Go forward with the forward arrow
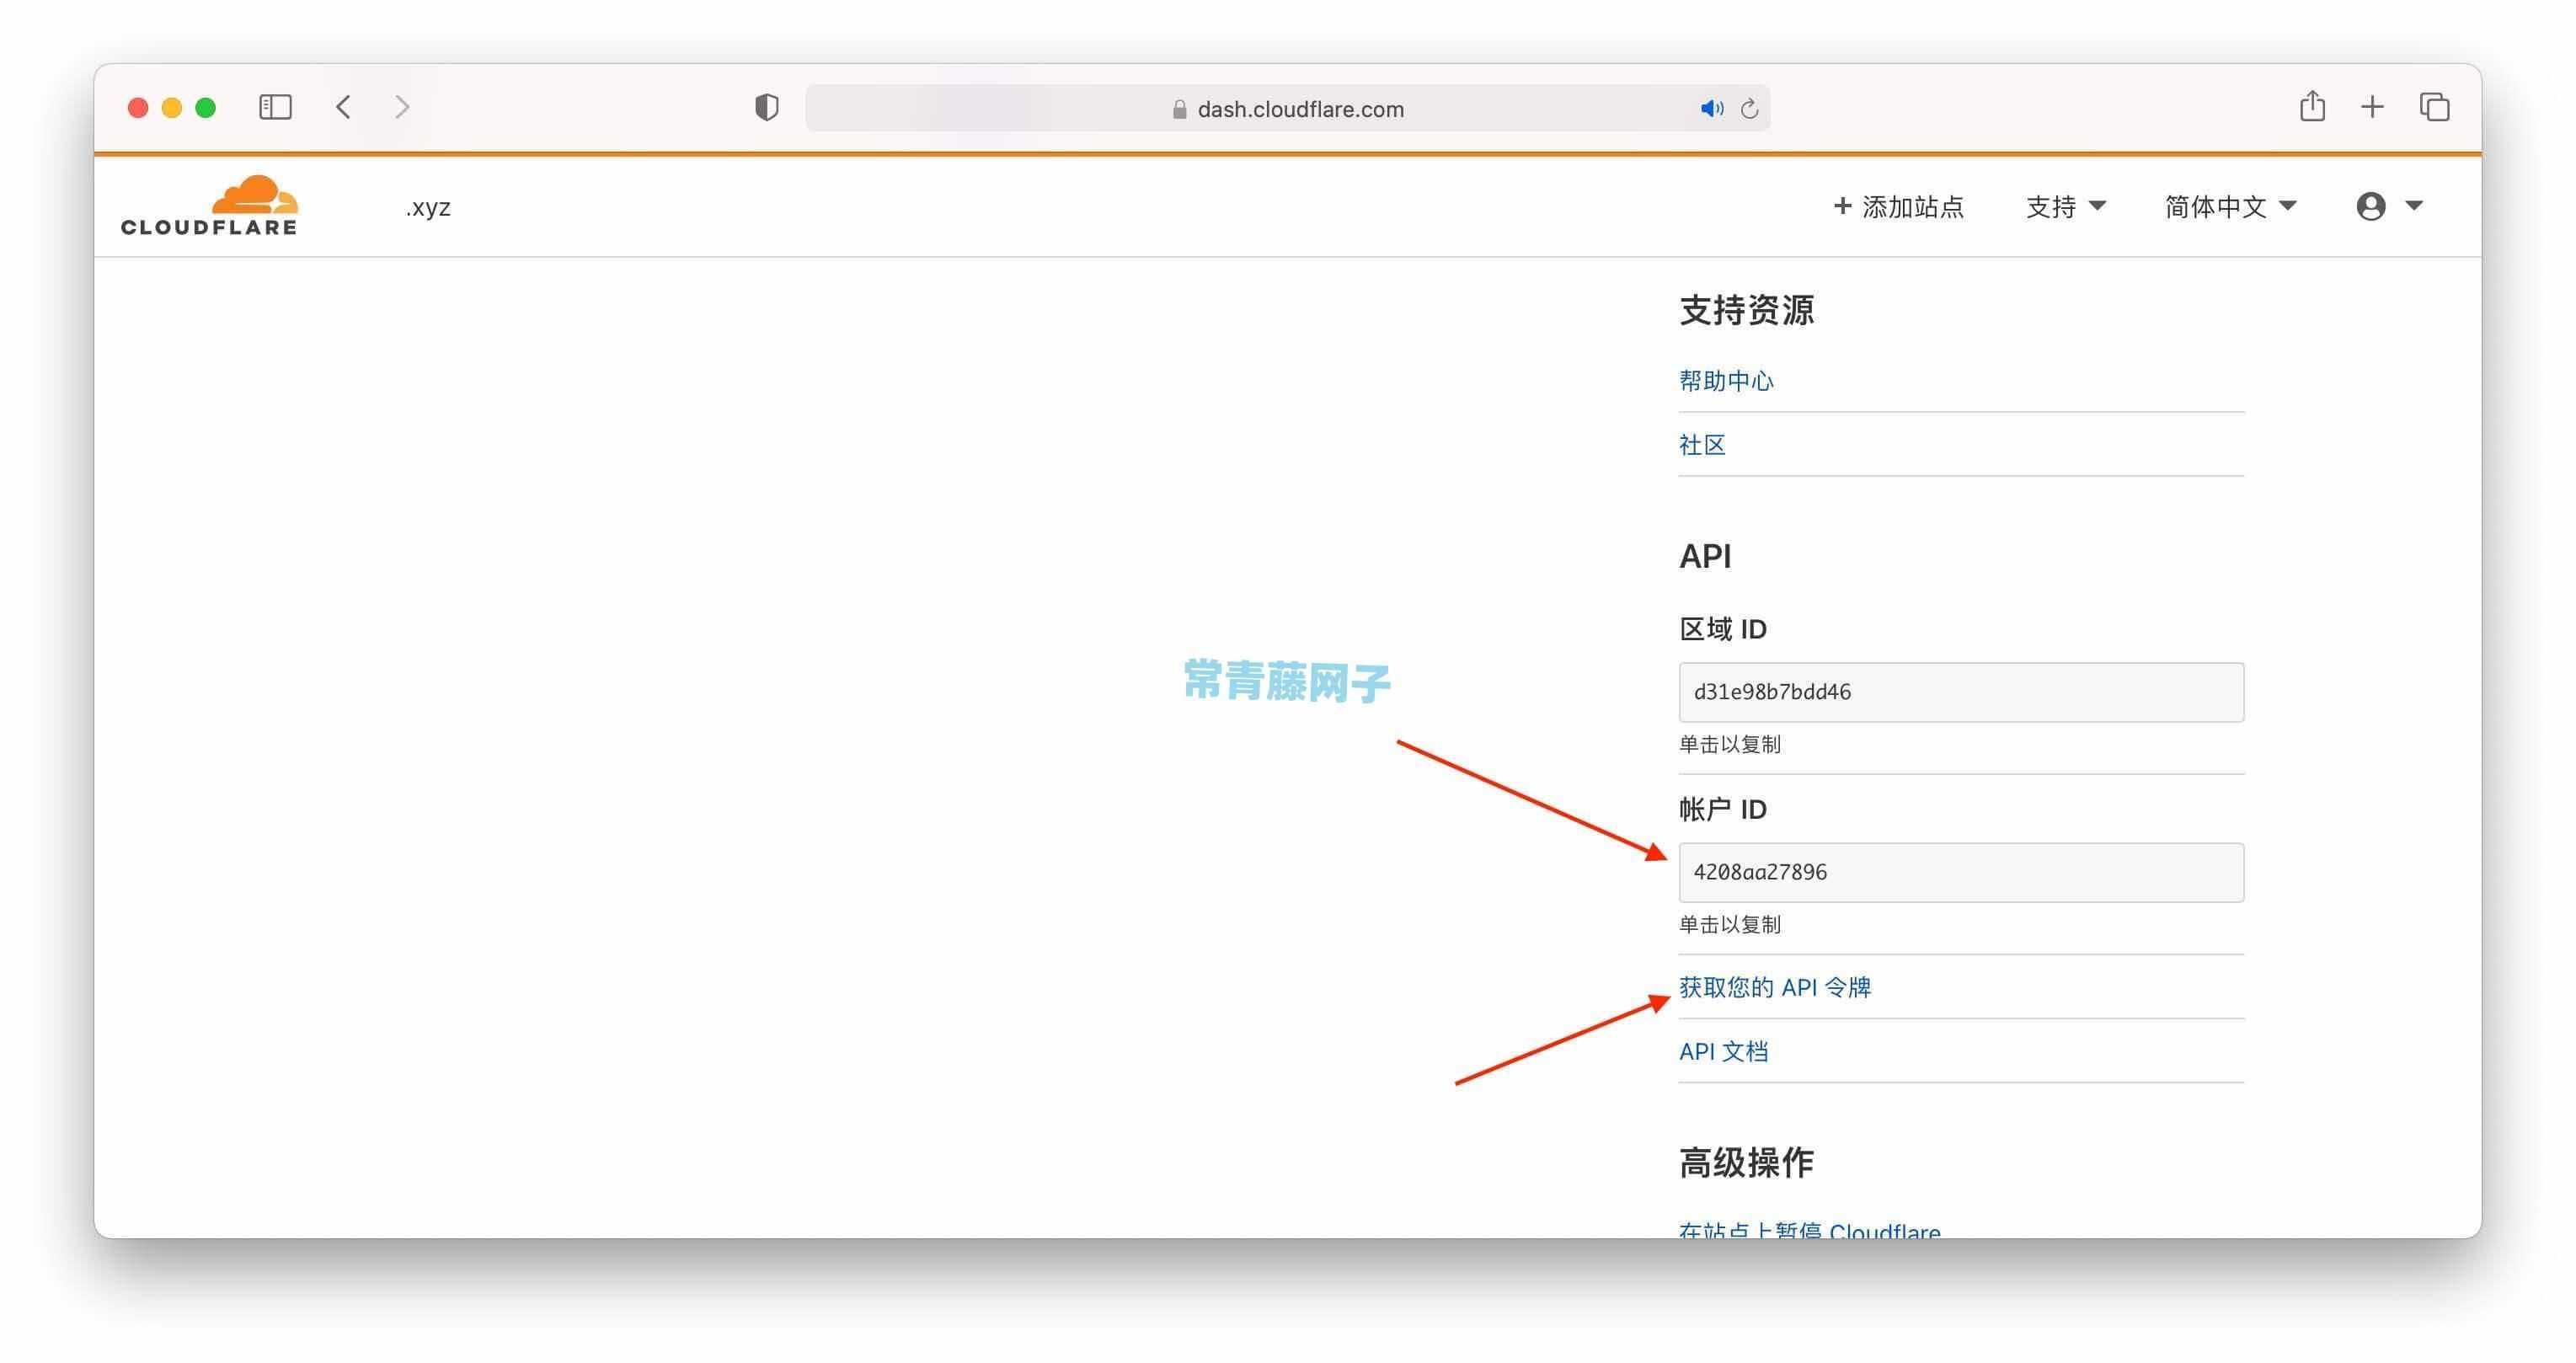 (x=402, y=107)
